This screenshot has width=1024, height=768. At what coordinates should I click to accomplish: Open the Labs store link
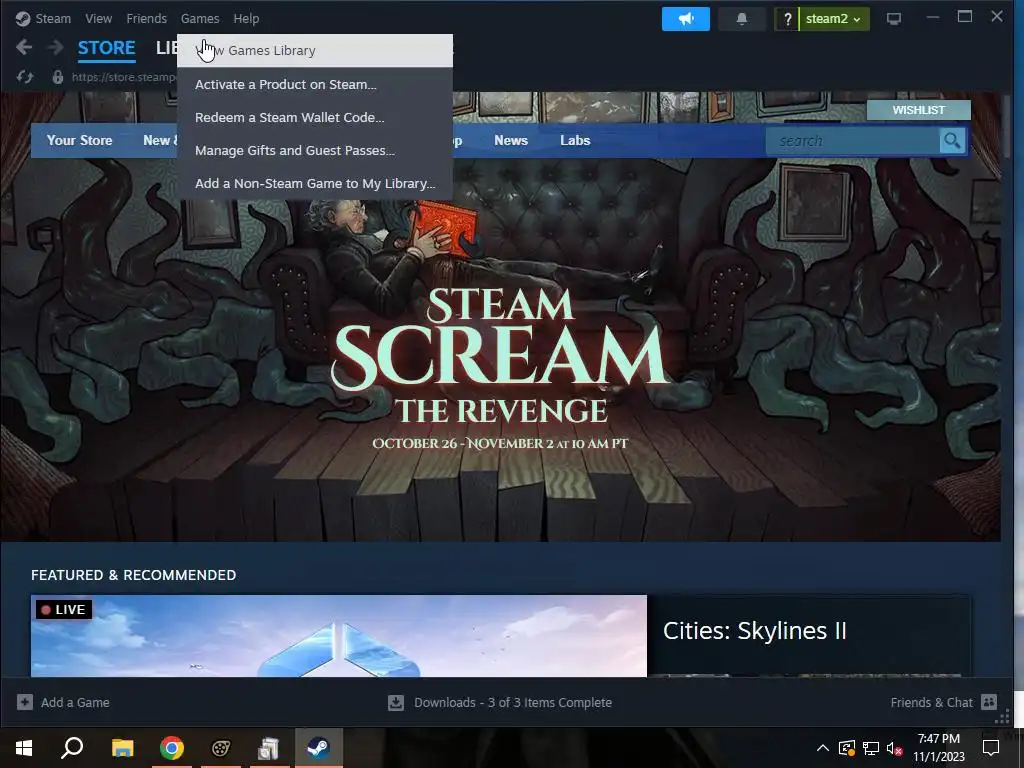coord(575,140)
